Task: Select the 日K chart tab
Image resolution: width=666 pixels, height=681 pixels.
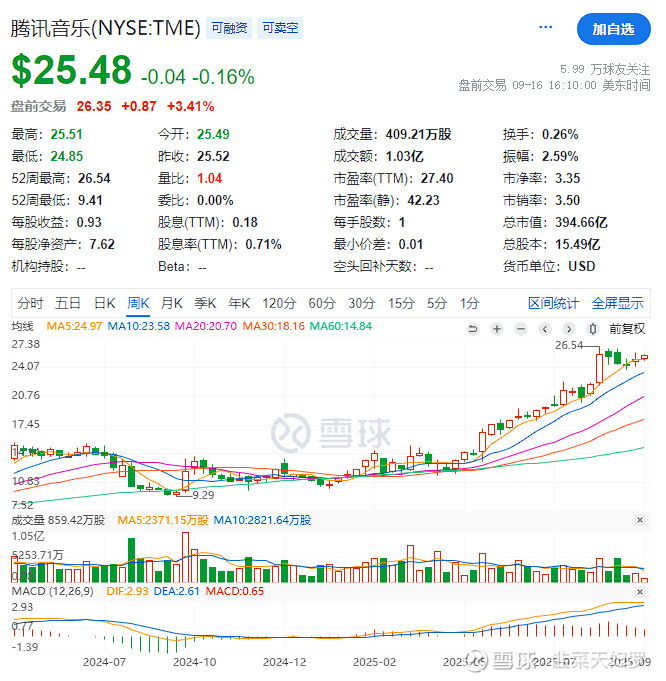Action: tap(104, 303)
